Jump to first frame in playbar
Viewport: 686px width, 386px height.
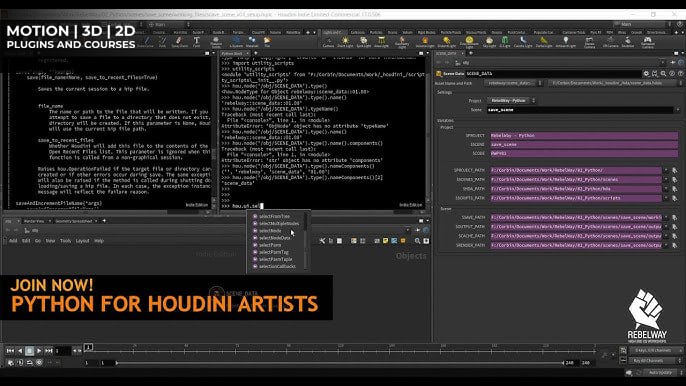10,351
